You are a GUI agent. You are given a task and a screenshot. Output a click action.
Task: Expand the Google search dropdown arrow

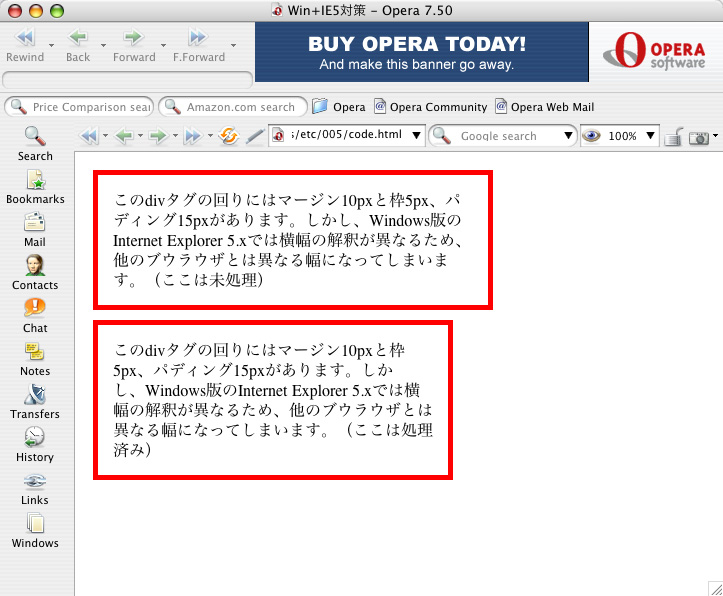[569, 136]
